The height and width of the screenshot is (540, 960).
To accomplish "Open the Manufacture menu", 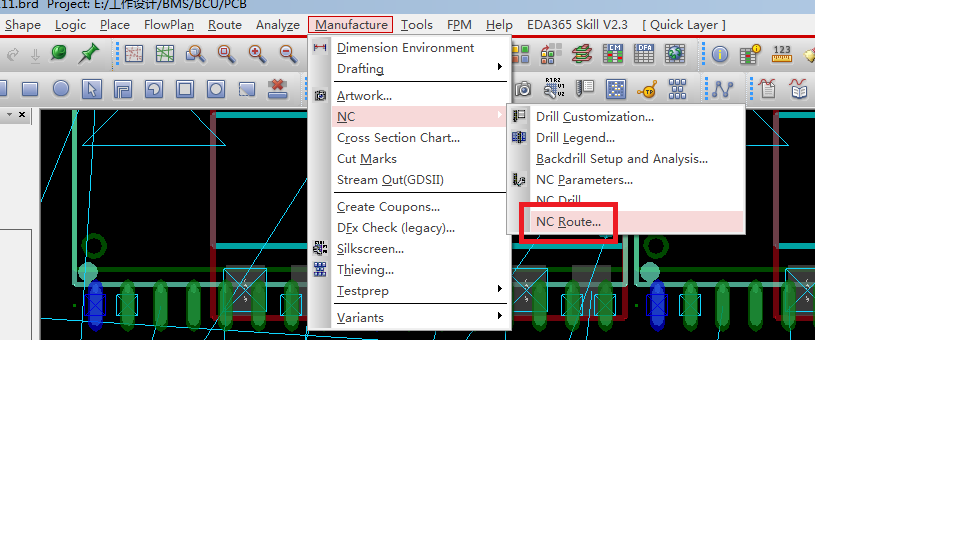I will pyautogui.click(x=351, y=25).
